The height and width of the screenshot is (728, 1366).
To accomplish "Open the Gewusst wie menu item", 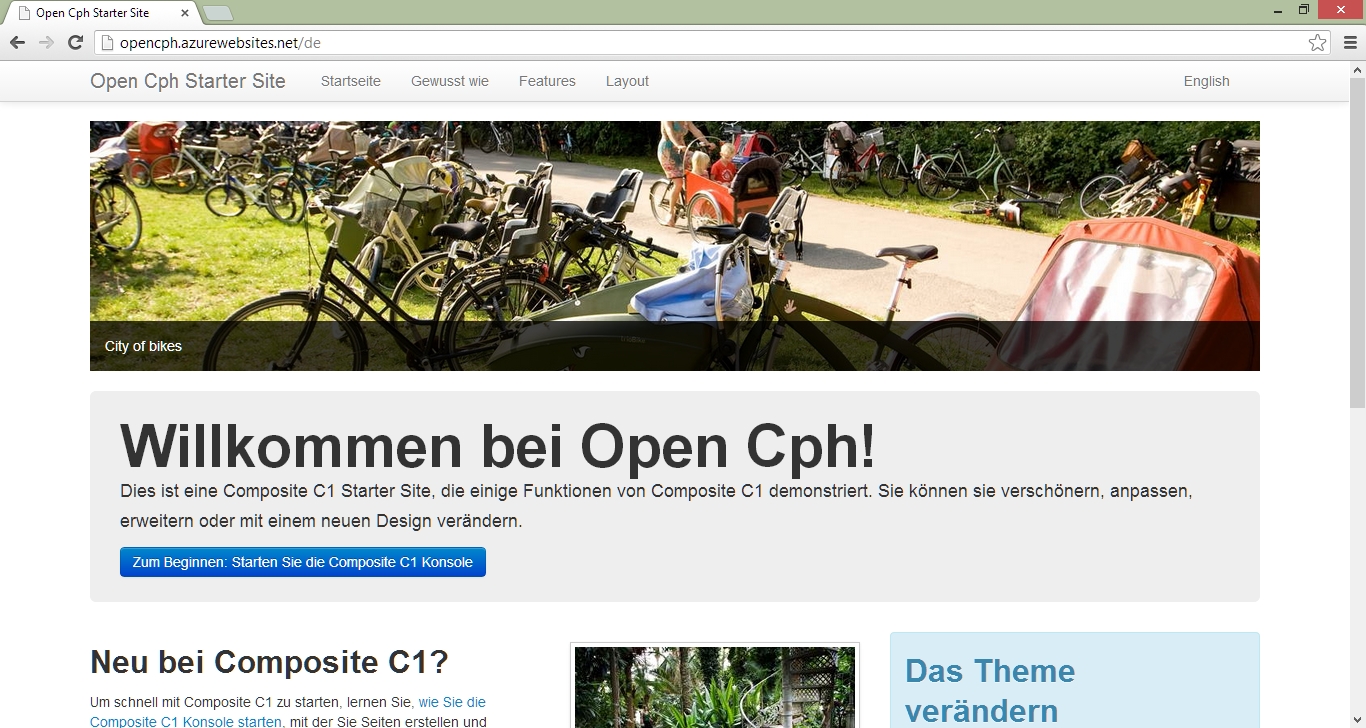I will 449,81.
